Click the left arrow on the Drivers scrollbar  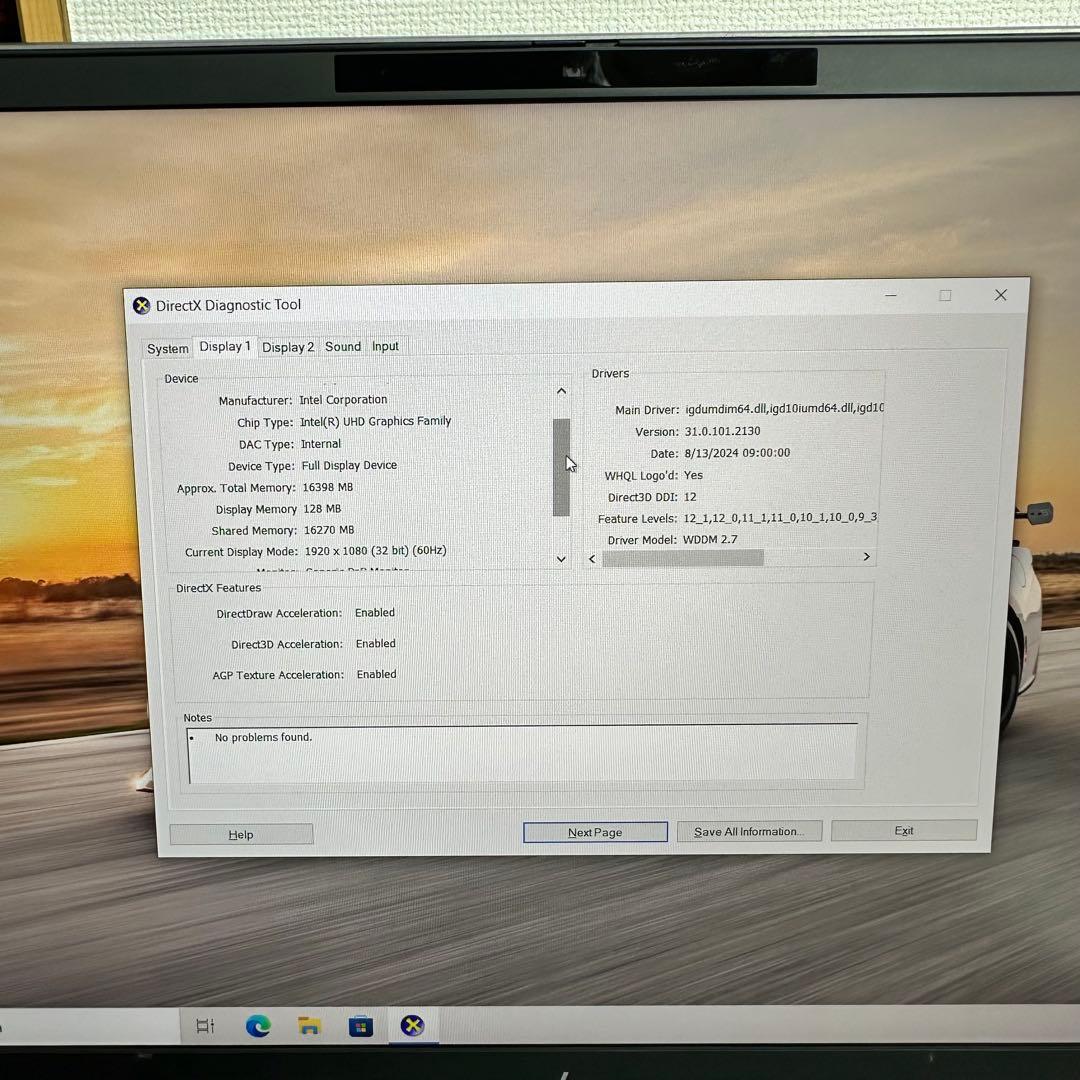tap(592, 558)
